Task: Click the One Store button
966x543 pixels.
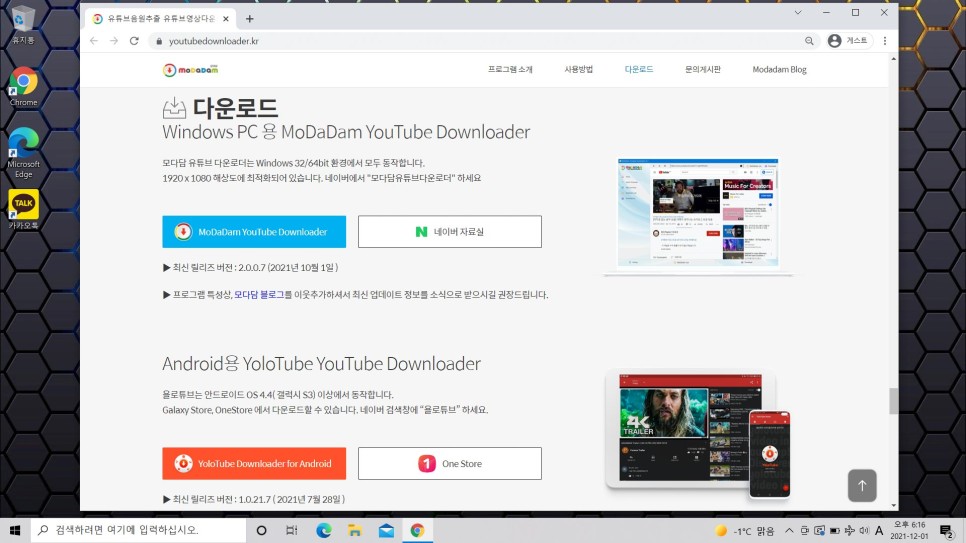Action: [450, 463]
